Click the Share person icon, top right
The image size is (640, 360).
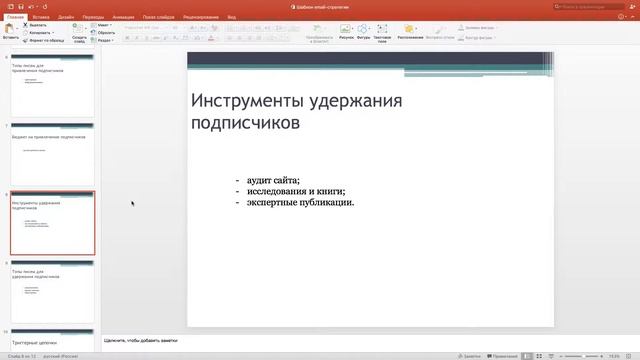coord(632,7)
